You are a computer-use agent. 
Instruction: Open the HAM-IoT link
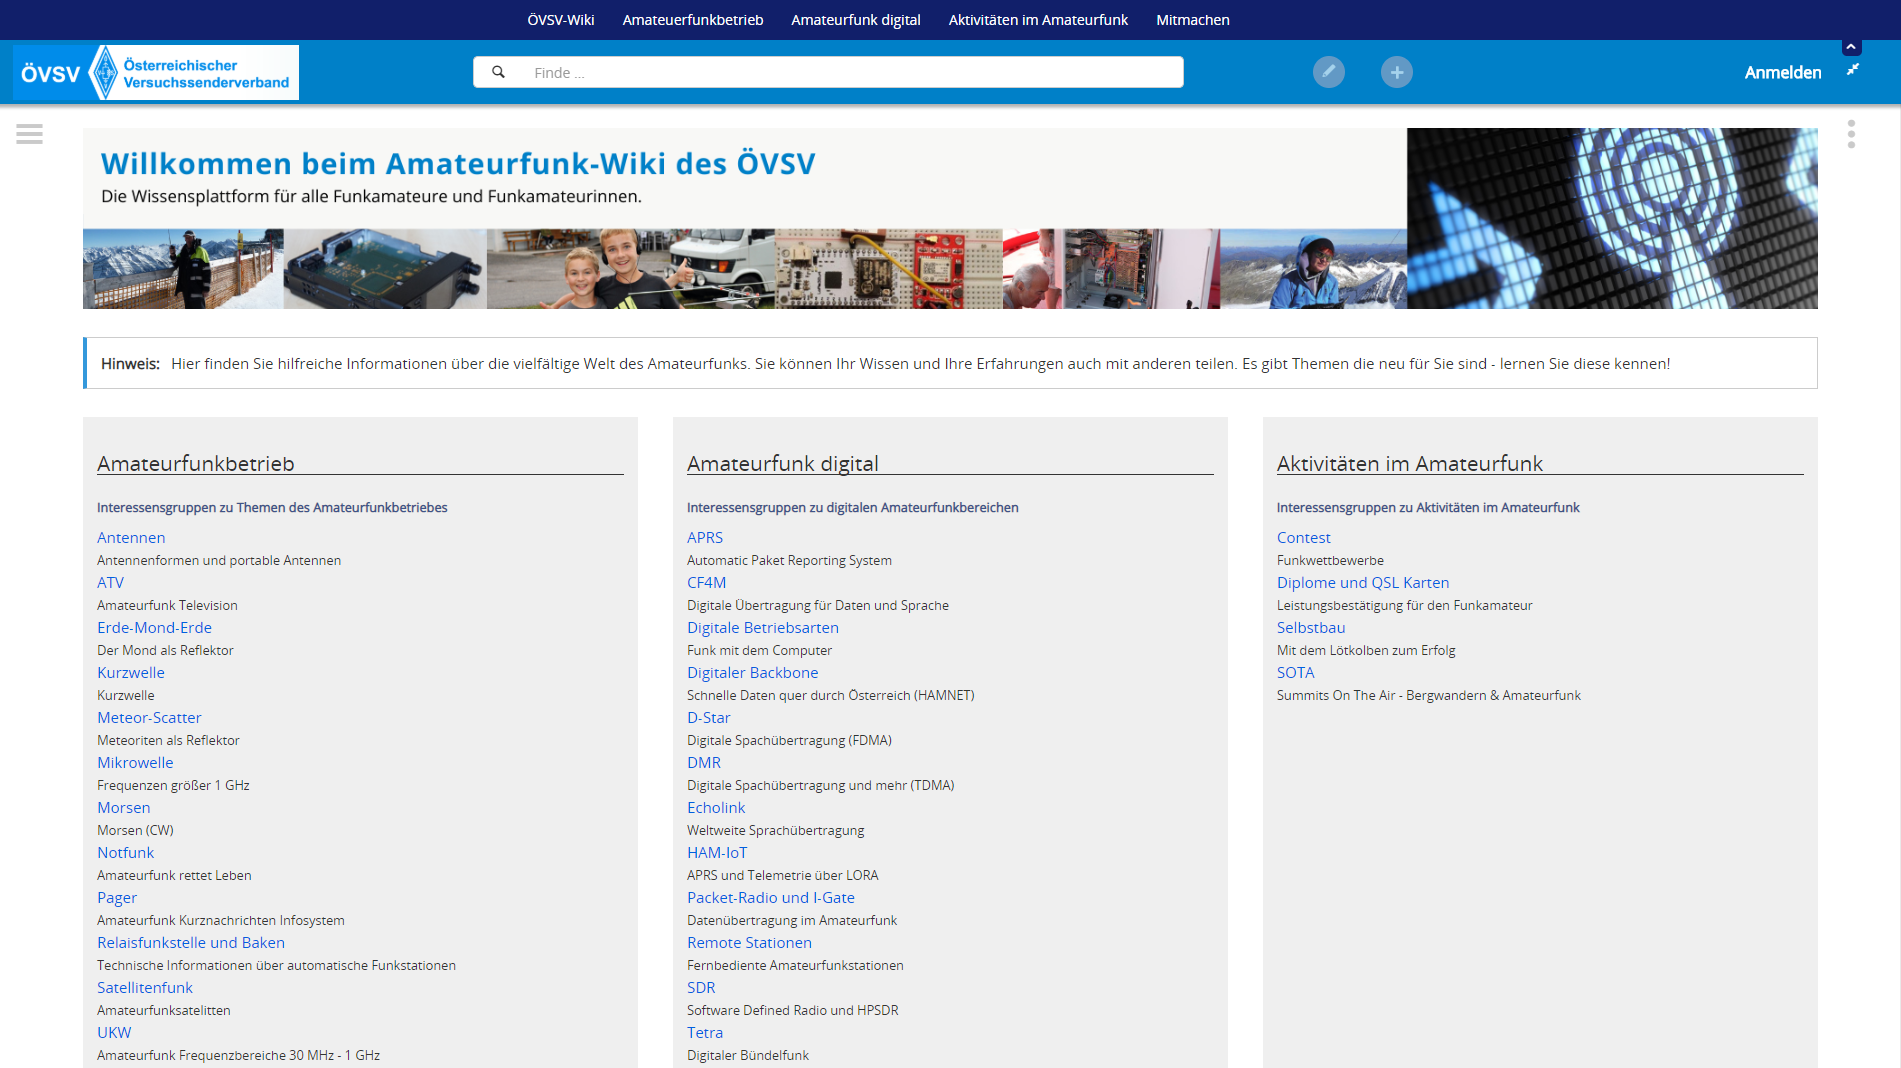[x=717, y=853]
